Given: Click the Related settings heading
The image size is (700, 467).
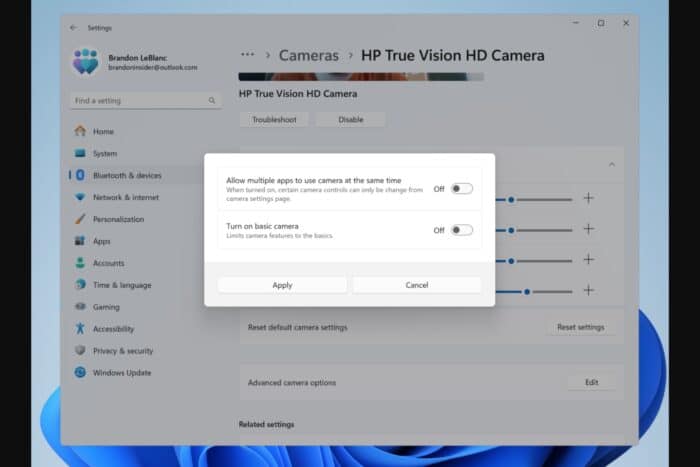Looking at the screenshot, I should (x=267, y=424).
